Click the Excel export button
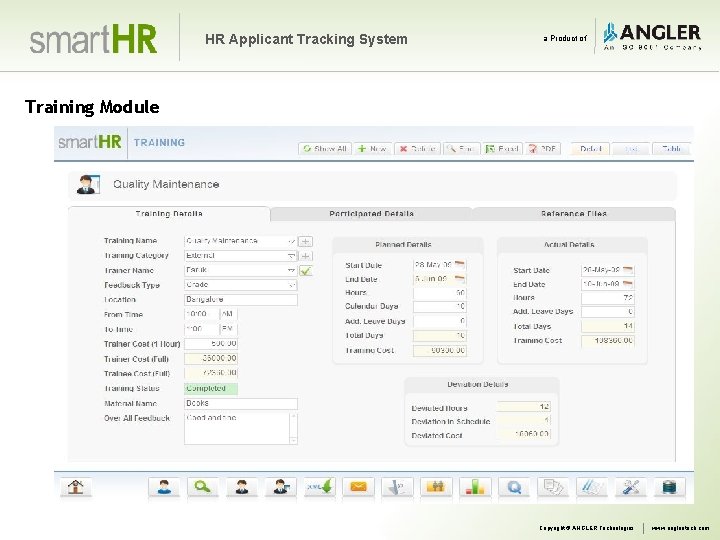The height and width of the screenshot is (540, 720). pos(502,149)
